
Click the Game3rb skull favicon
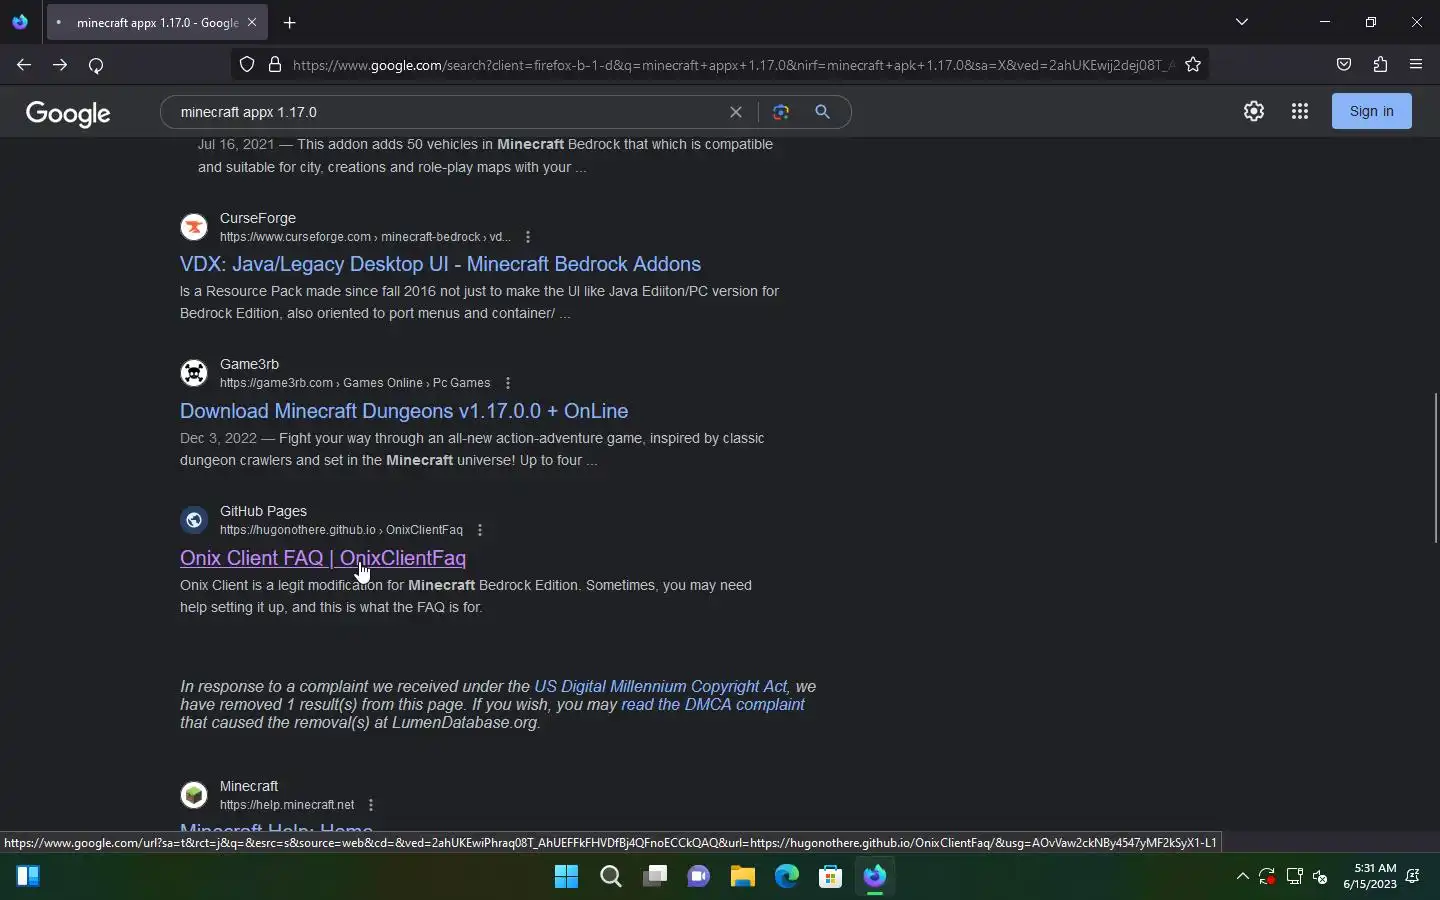[194, 373]
